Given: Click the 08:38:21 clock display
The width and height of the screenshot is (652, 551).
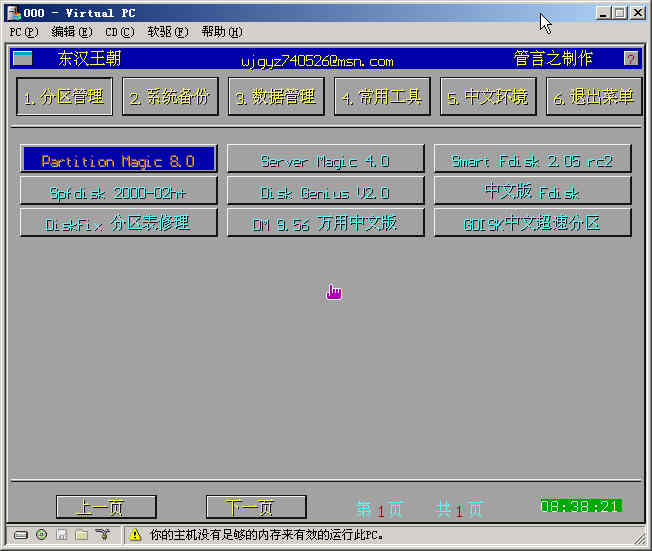Looking at the screenshot, I should [x=581, y=506].
